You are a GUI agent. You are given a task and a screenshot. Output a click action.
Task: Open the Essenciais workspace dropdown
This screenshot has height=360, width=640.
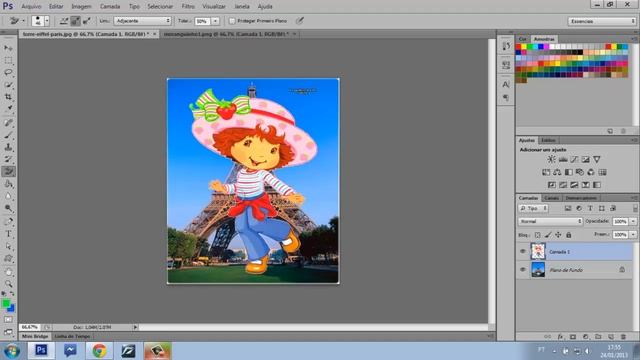point(602,21)
